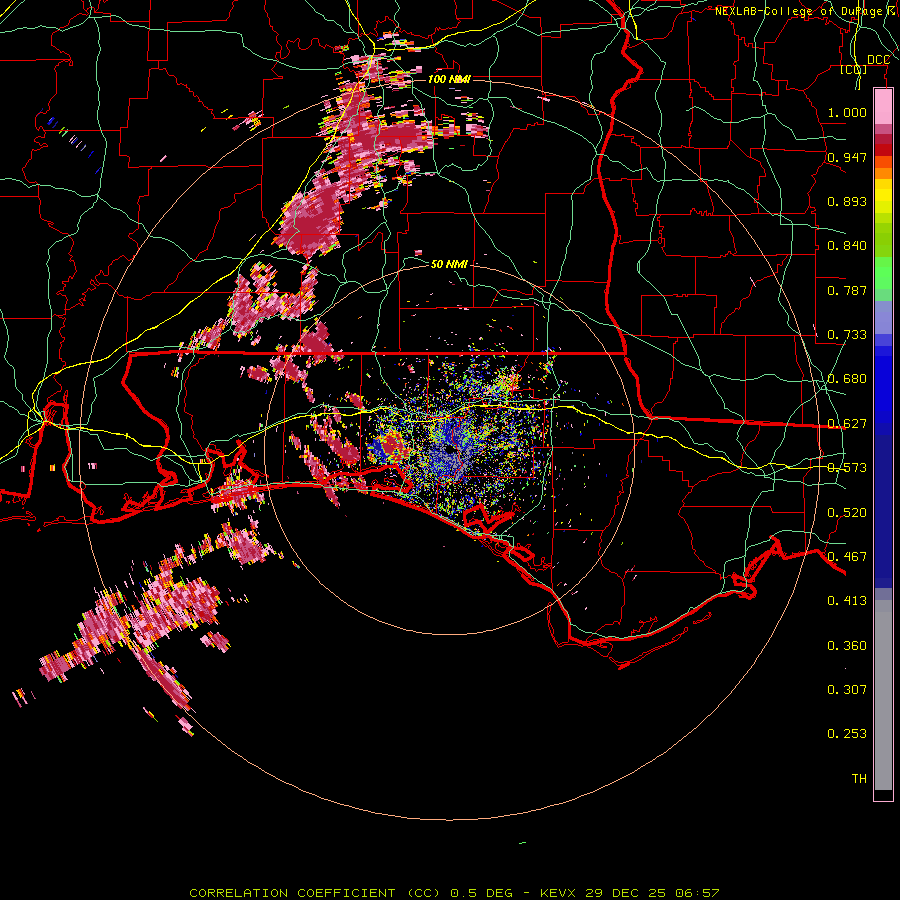Click the 0.733 scale value
The height and width of the screenshot is (900, 900).
click(847, 335)
